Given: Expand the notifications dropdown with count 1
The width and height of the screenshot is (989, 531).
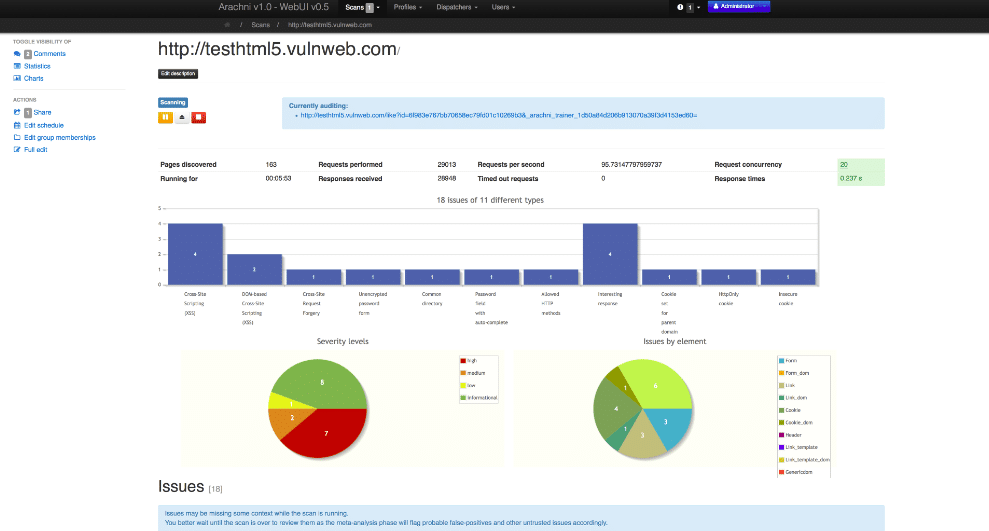Looking at the screenshot, I should pos(693,8).
